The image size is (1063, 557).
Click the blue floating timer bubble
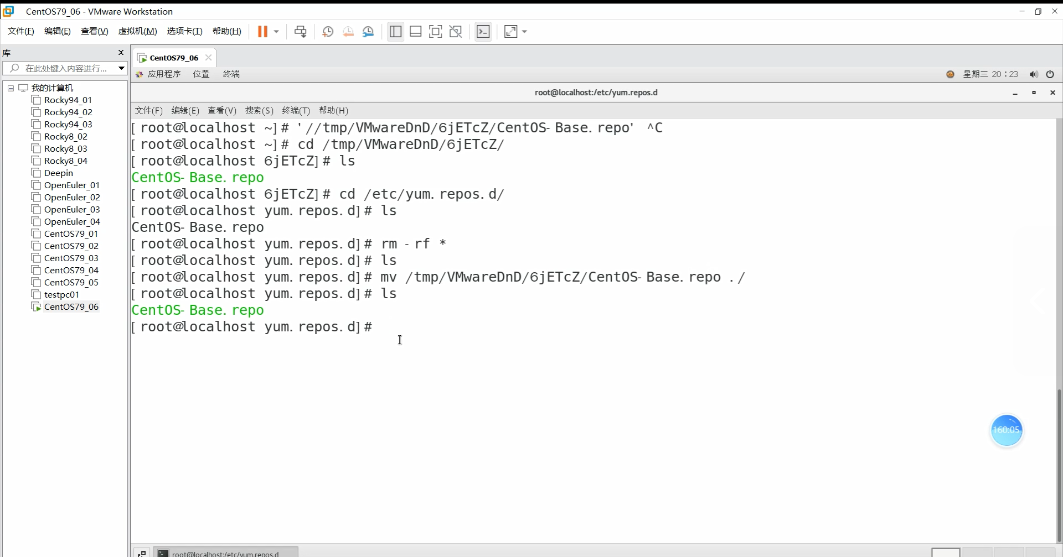point(1006,430)
